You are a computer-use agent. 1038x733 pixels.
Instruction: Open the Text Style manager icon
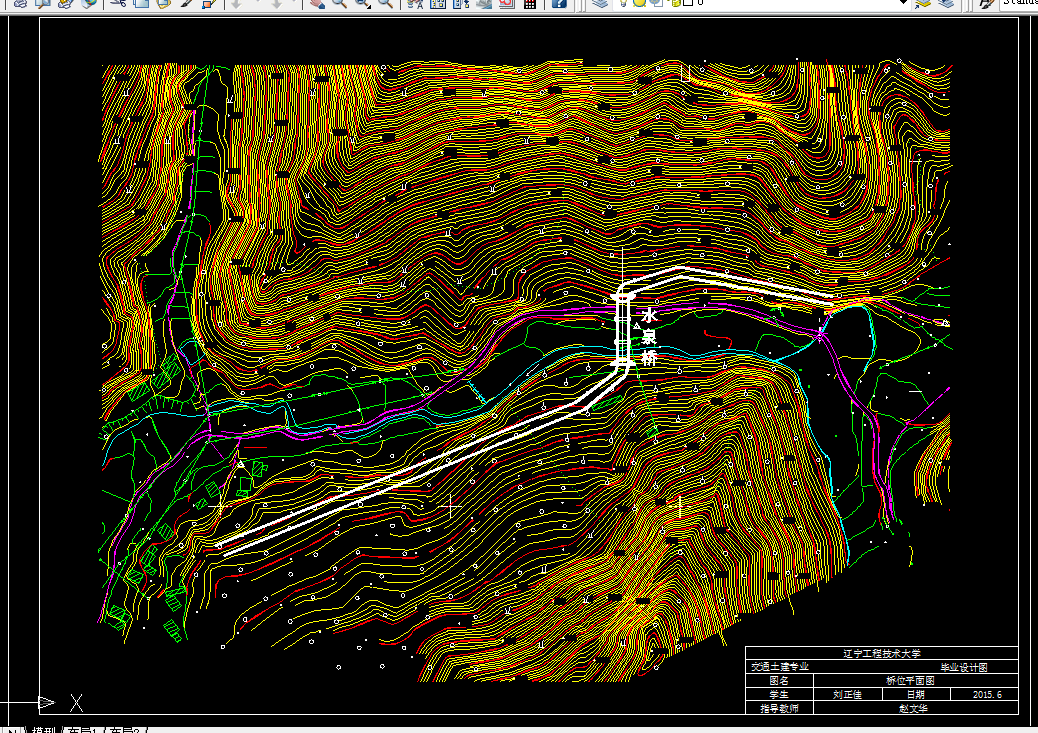tap(986, 3)
